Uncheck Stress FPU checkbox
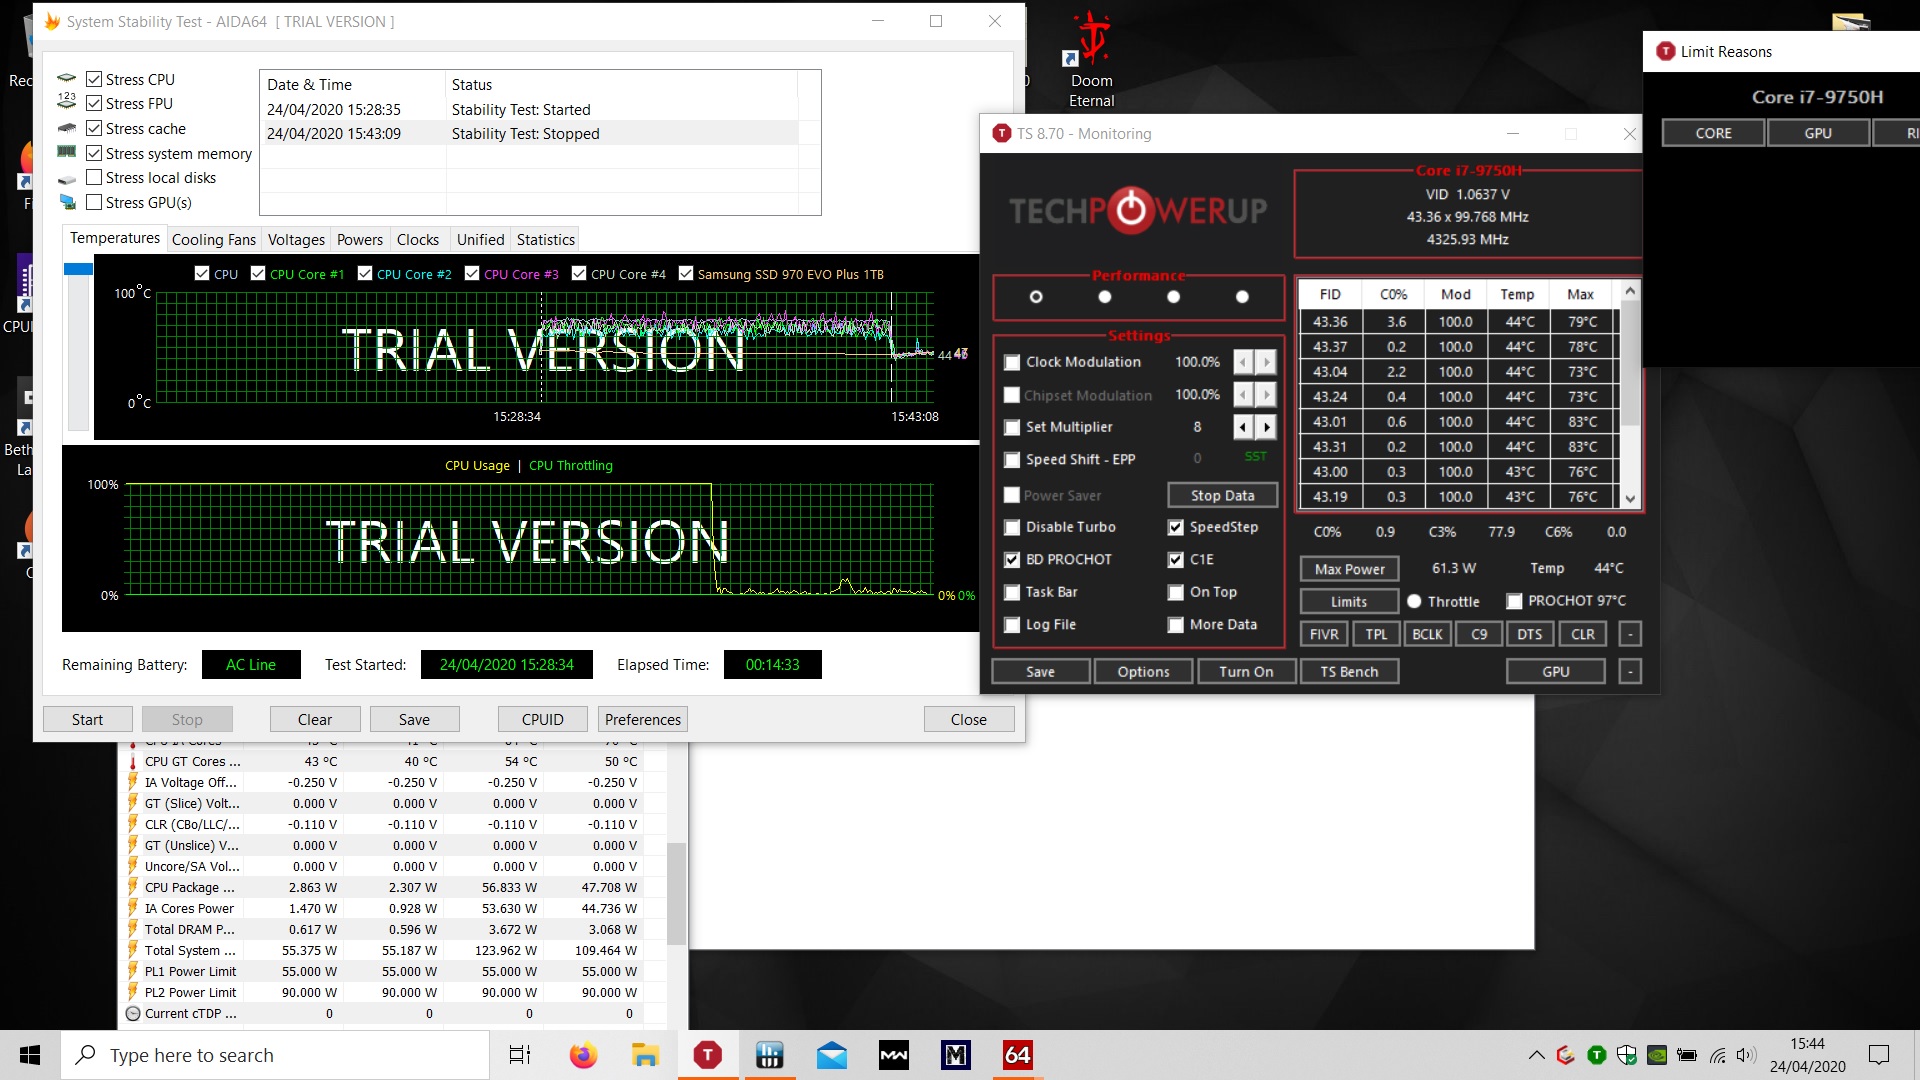This screenshot has height=1080, width=1920. click(x=94, y=103)
